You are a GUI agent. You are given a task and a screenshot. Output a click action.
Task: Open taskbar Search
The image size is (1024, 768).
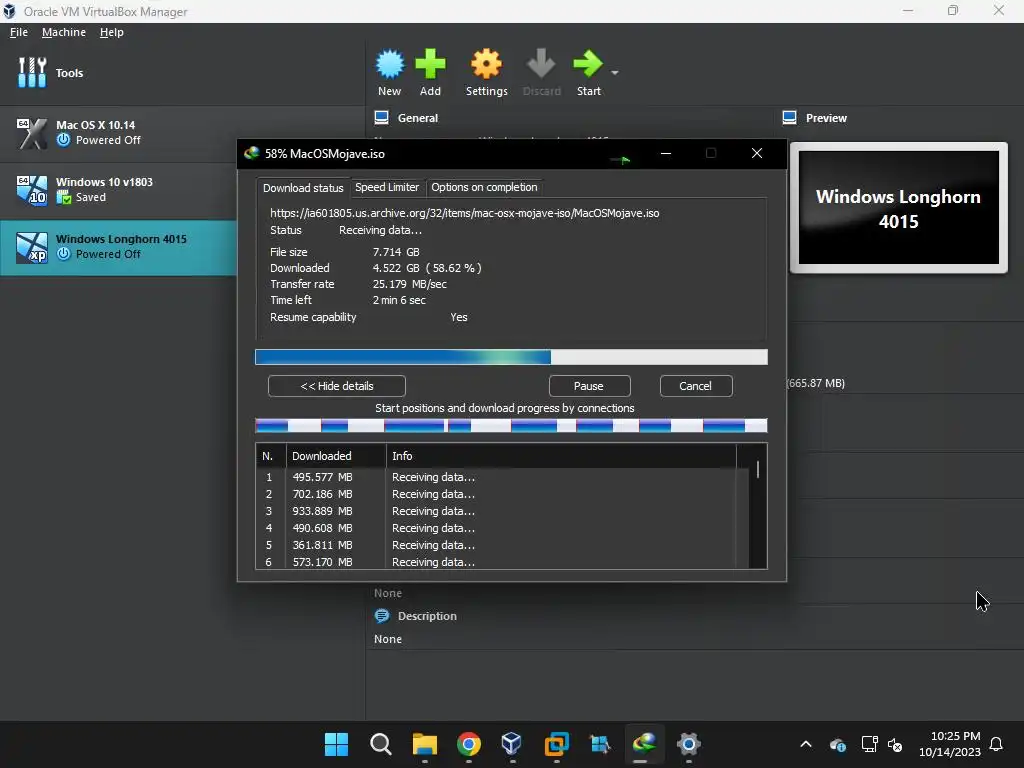pos(380,744)
